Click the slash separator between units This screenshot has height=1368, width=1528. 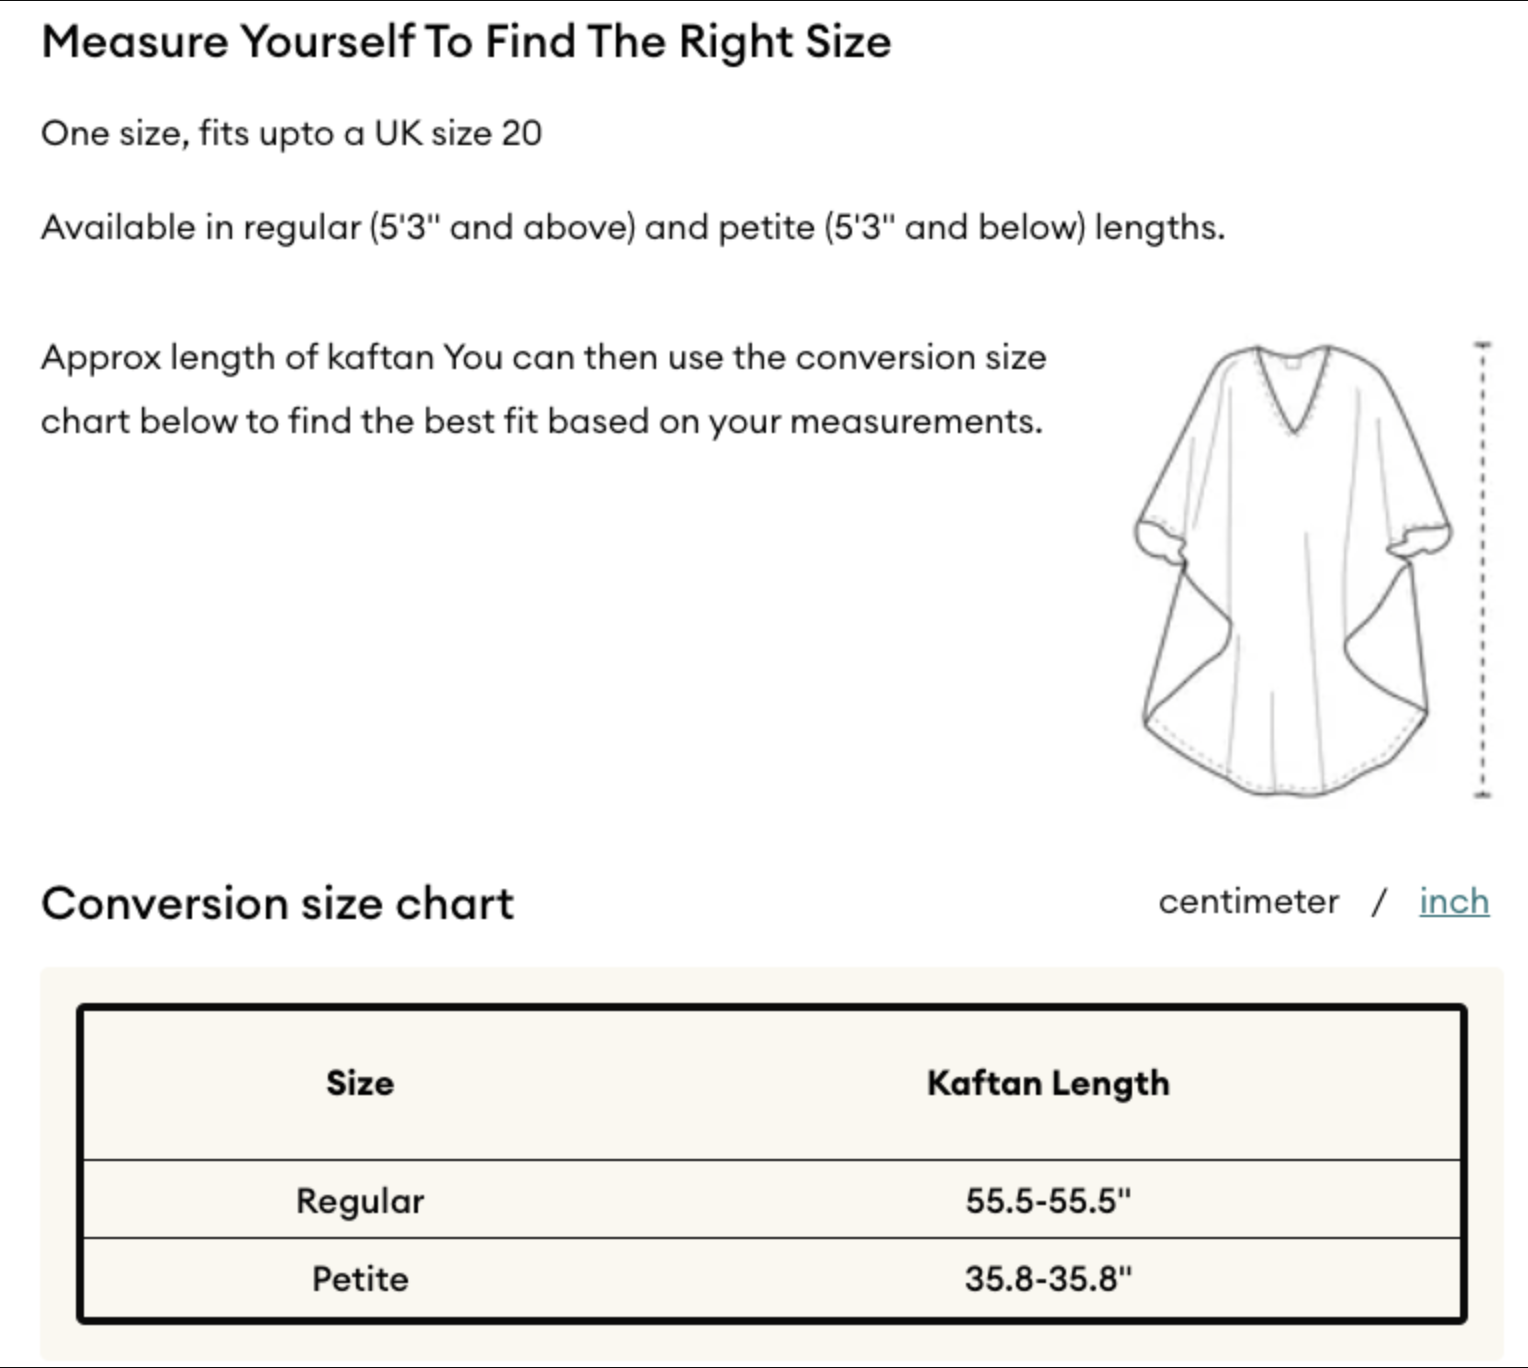[1379, 902]
